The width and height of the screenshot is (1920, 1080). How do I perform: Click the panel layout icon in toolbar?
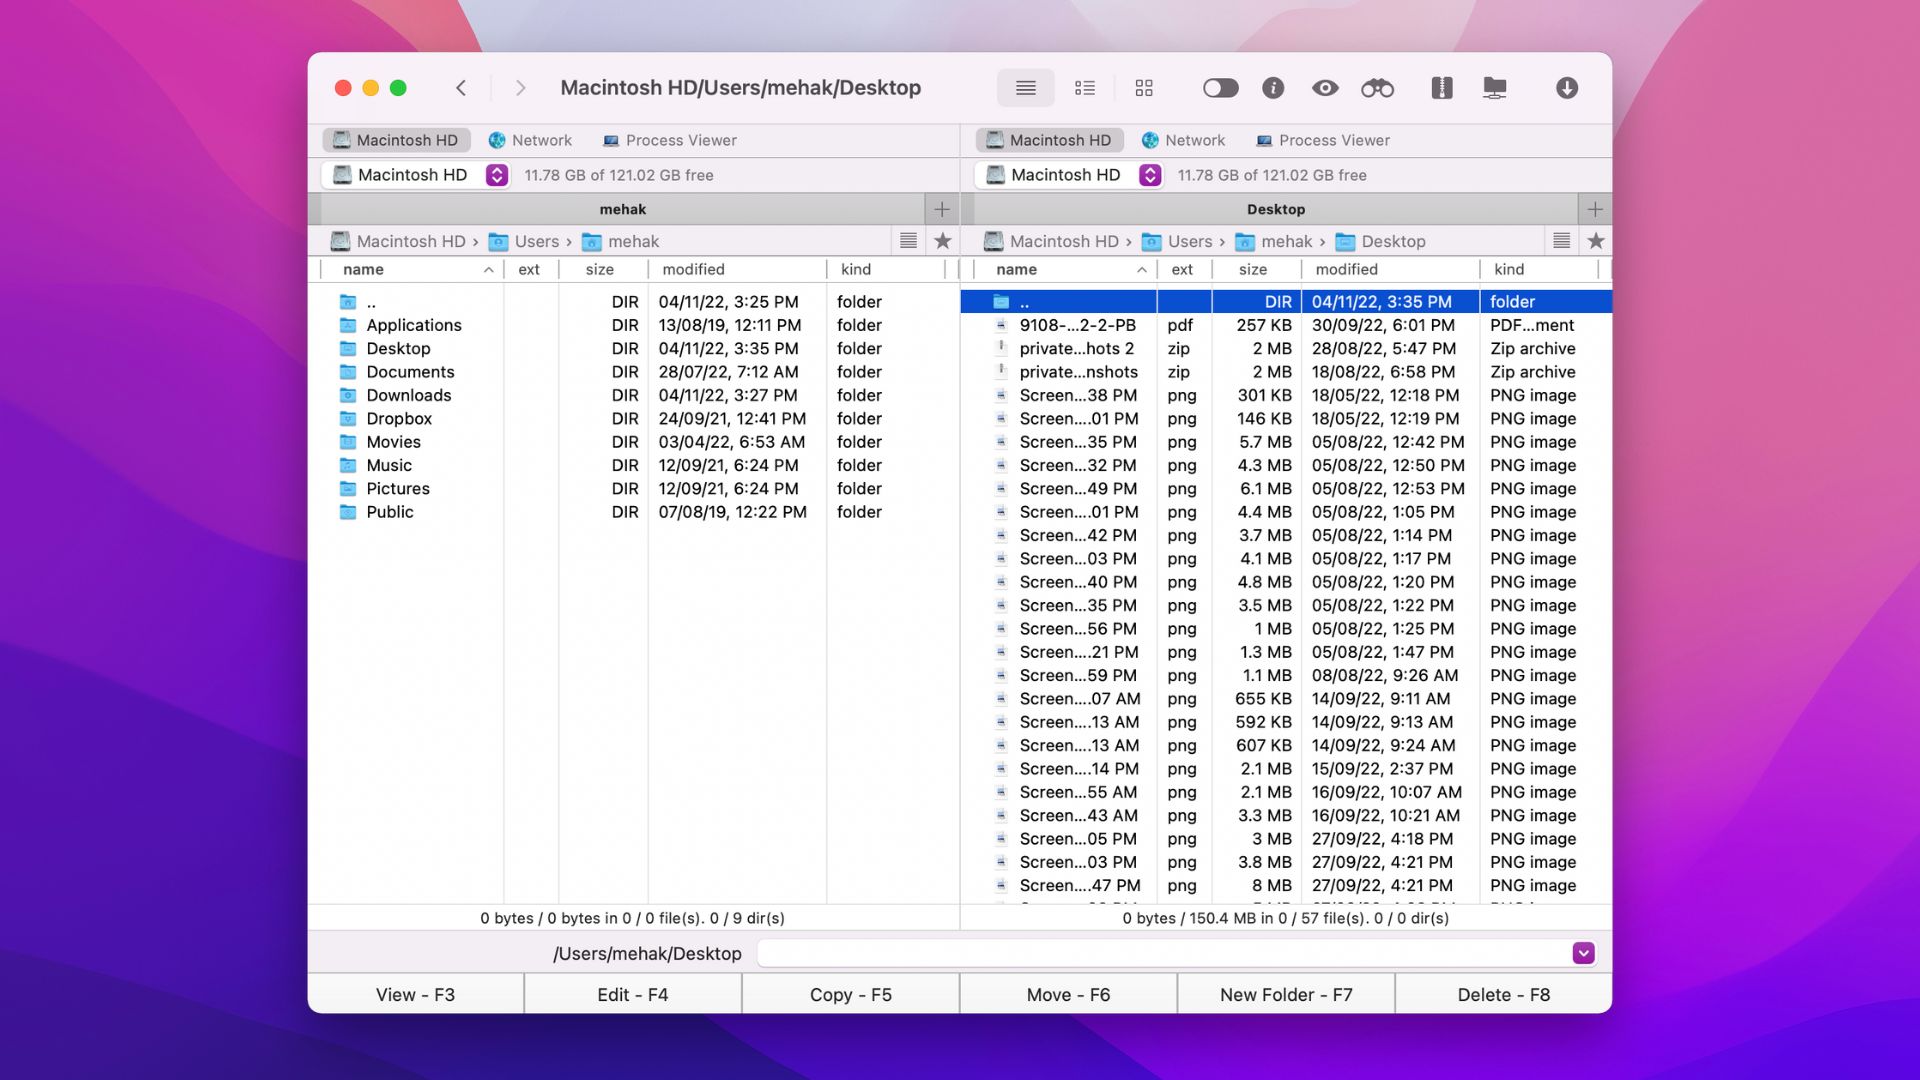coord(1143,87)
